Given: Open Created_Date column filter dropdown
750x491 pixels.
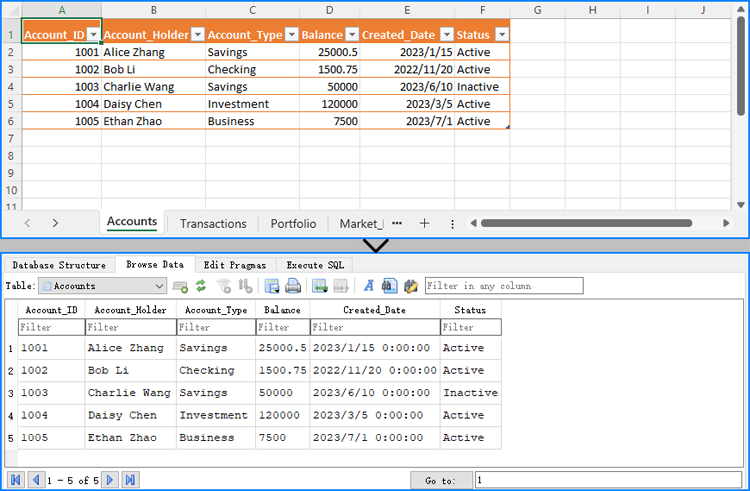Looking at the screenshot, I should (x=447, y=34).
